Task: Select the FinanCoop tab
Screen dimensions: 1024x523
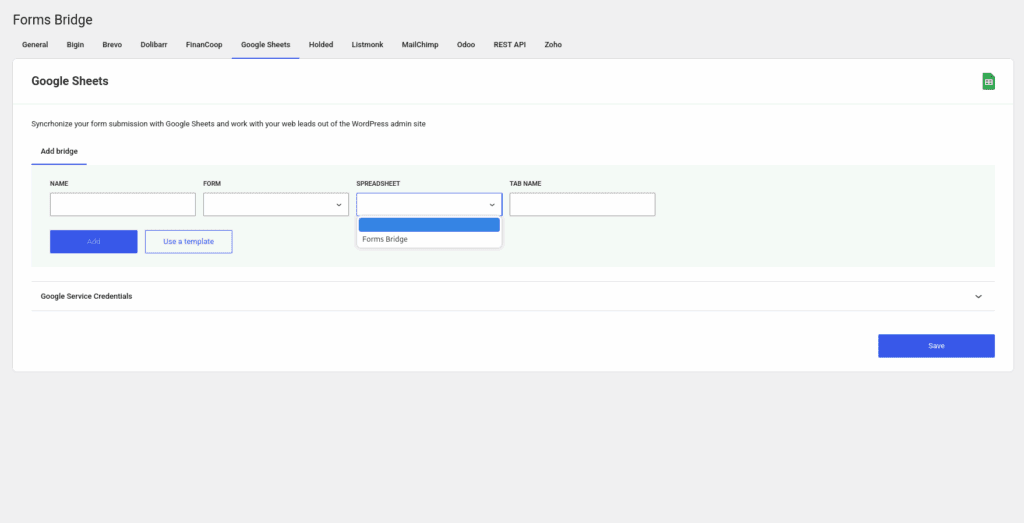Action: (204, 45)
